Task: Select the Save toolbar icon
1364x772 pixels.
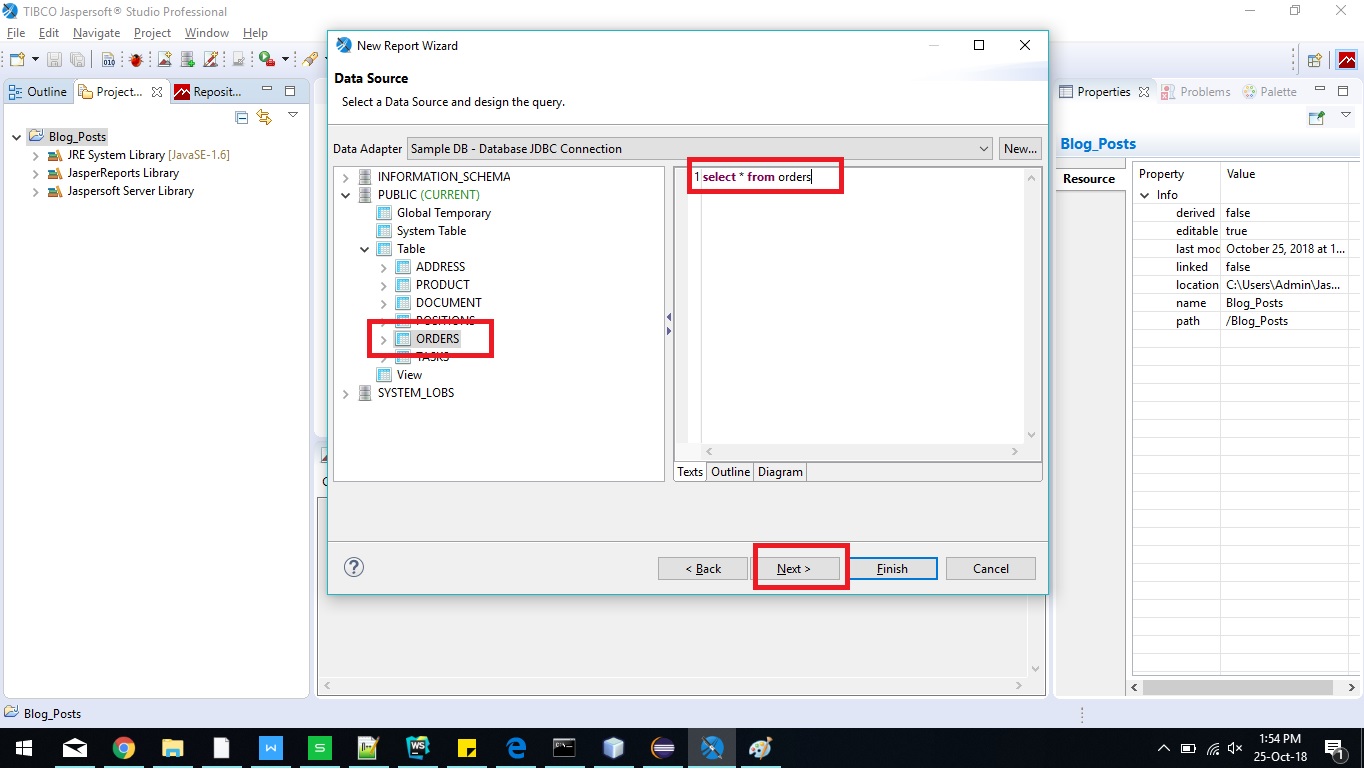Action: click(55, 59)
